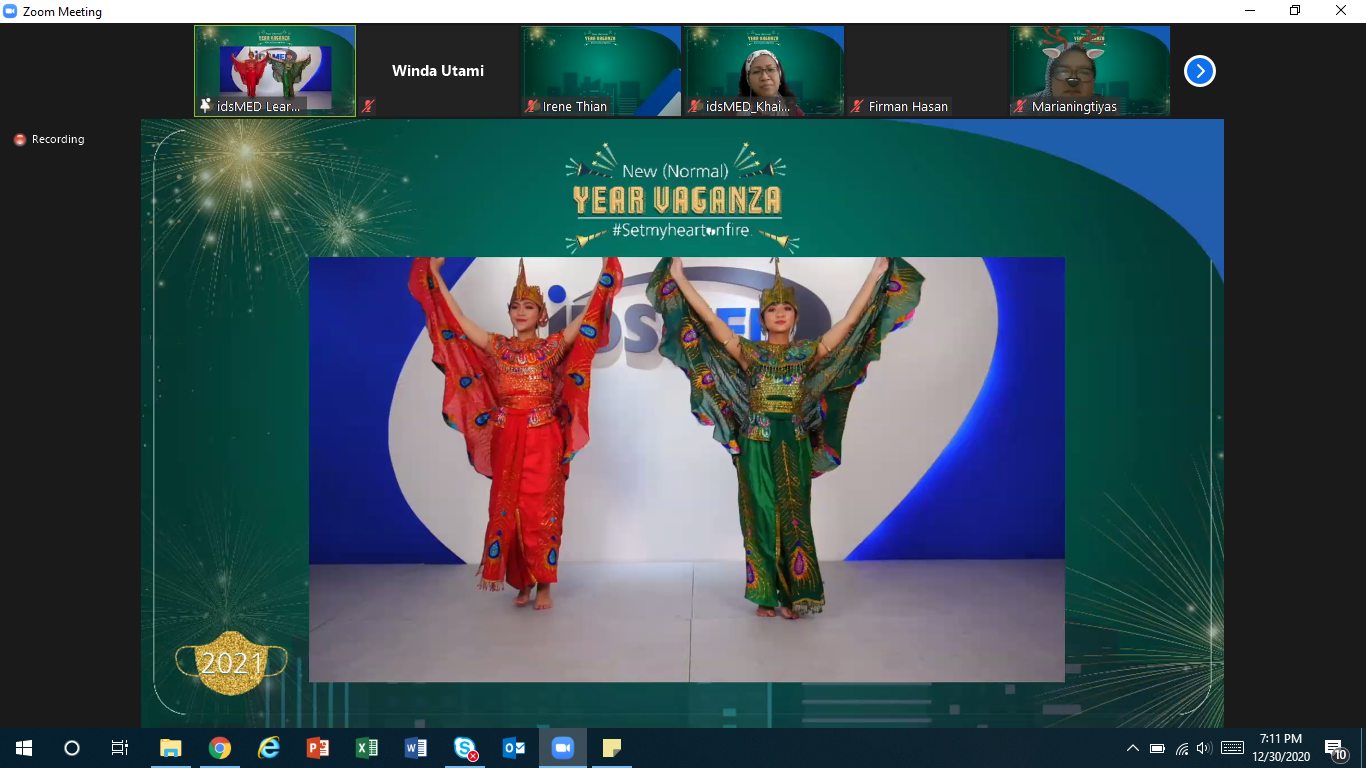Open Google Chrome from taskbar
This screenshot has height=768, width=1366.
220,748
